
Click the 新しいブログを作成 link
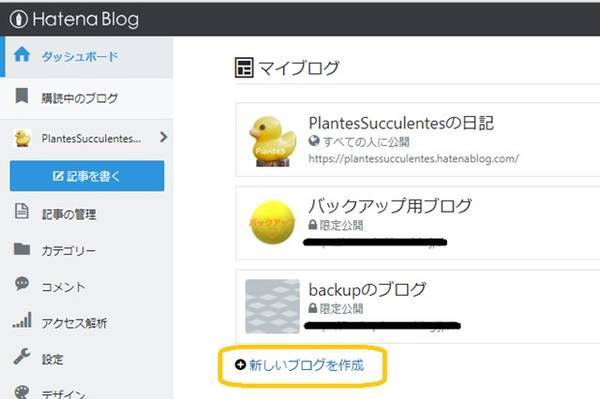tap(306, 365)
